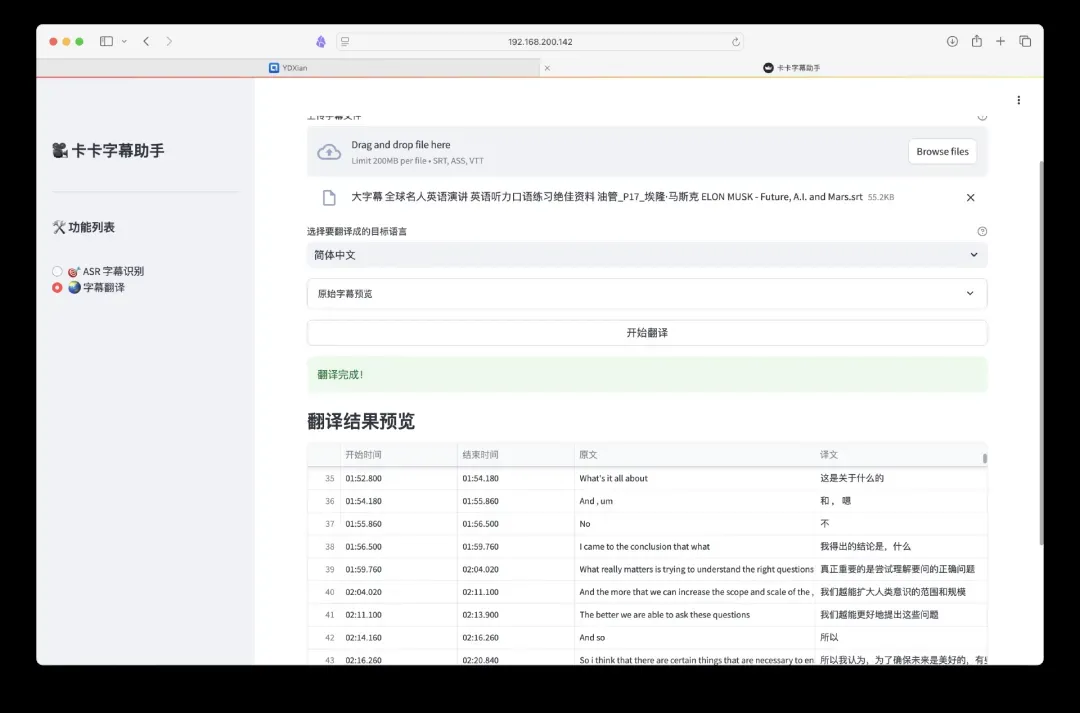Open the Safari sidebar toggle icon
Image resolution: width=1080 pixels, height=713 pixels.
point(106,41)
